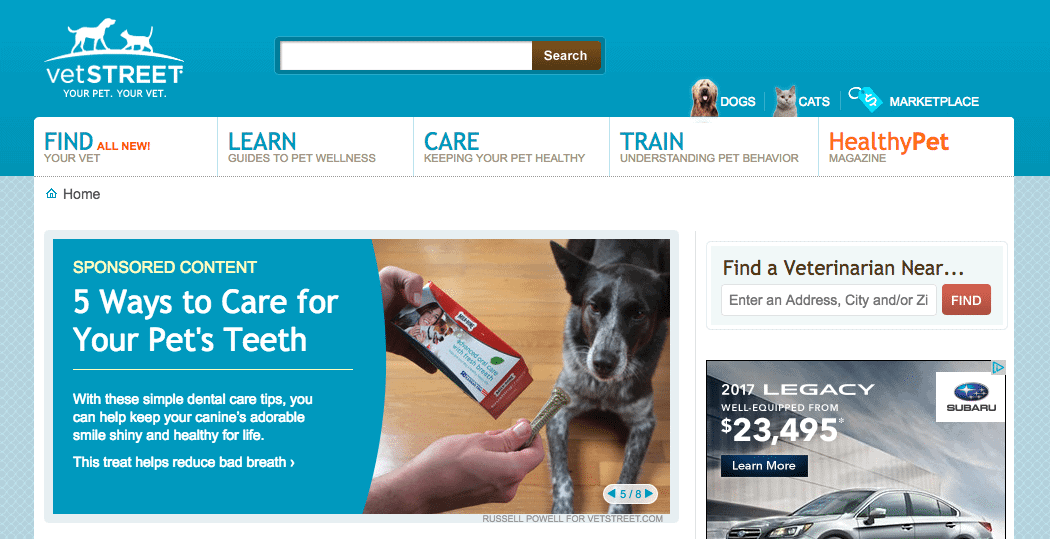Open HealthyPet Magazine tab

pos(916,147)
